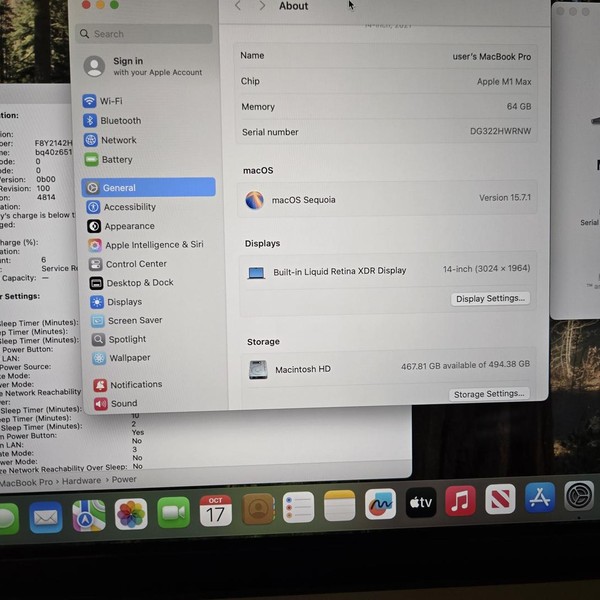Viewport: 600px width, 600px height.
Task: Click the macOS Sequoia logo icon
Action: point(254,200)
